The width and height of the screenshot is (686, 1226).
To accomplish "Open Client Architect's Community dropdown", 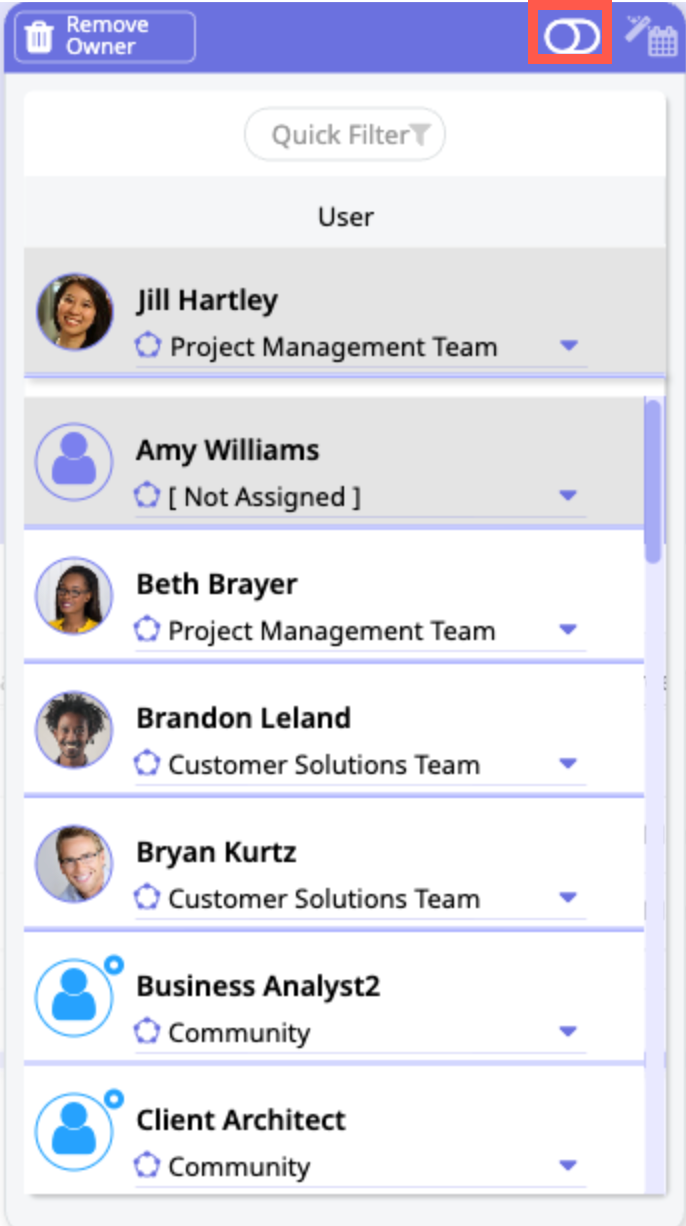I will pyautogui.click(x=569, y=1166).
